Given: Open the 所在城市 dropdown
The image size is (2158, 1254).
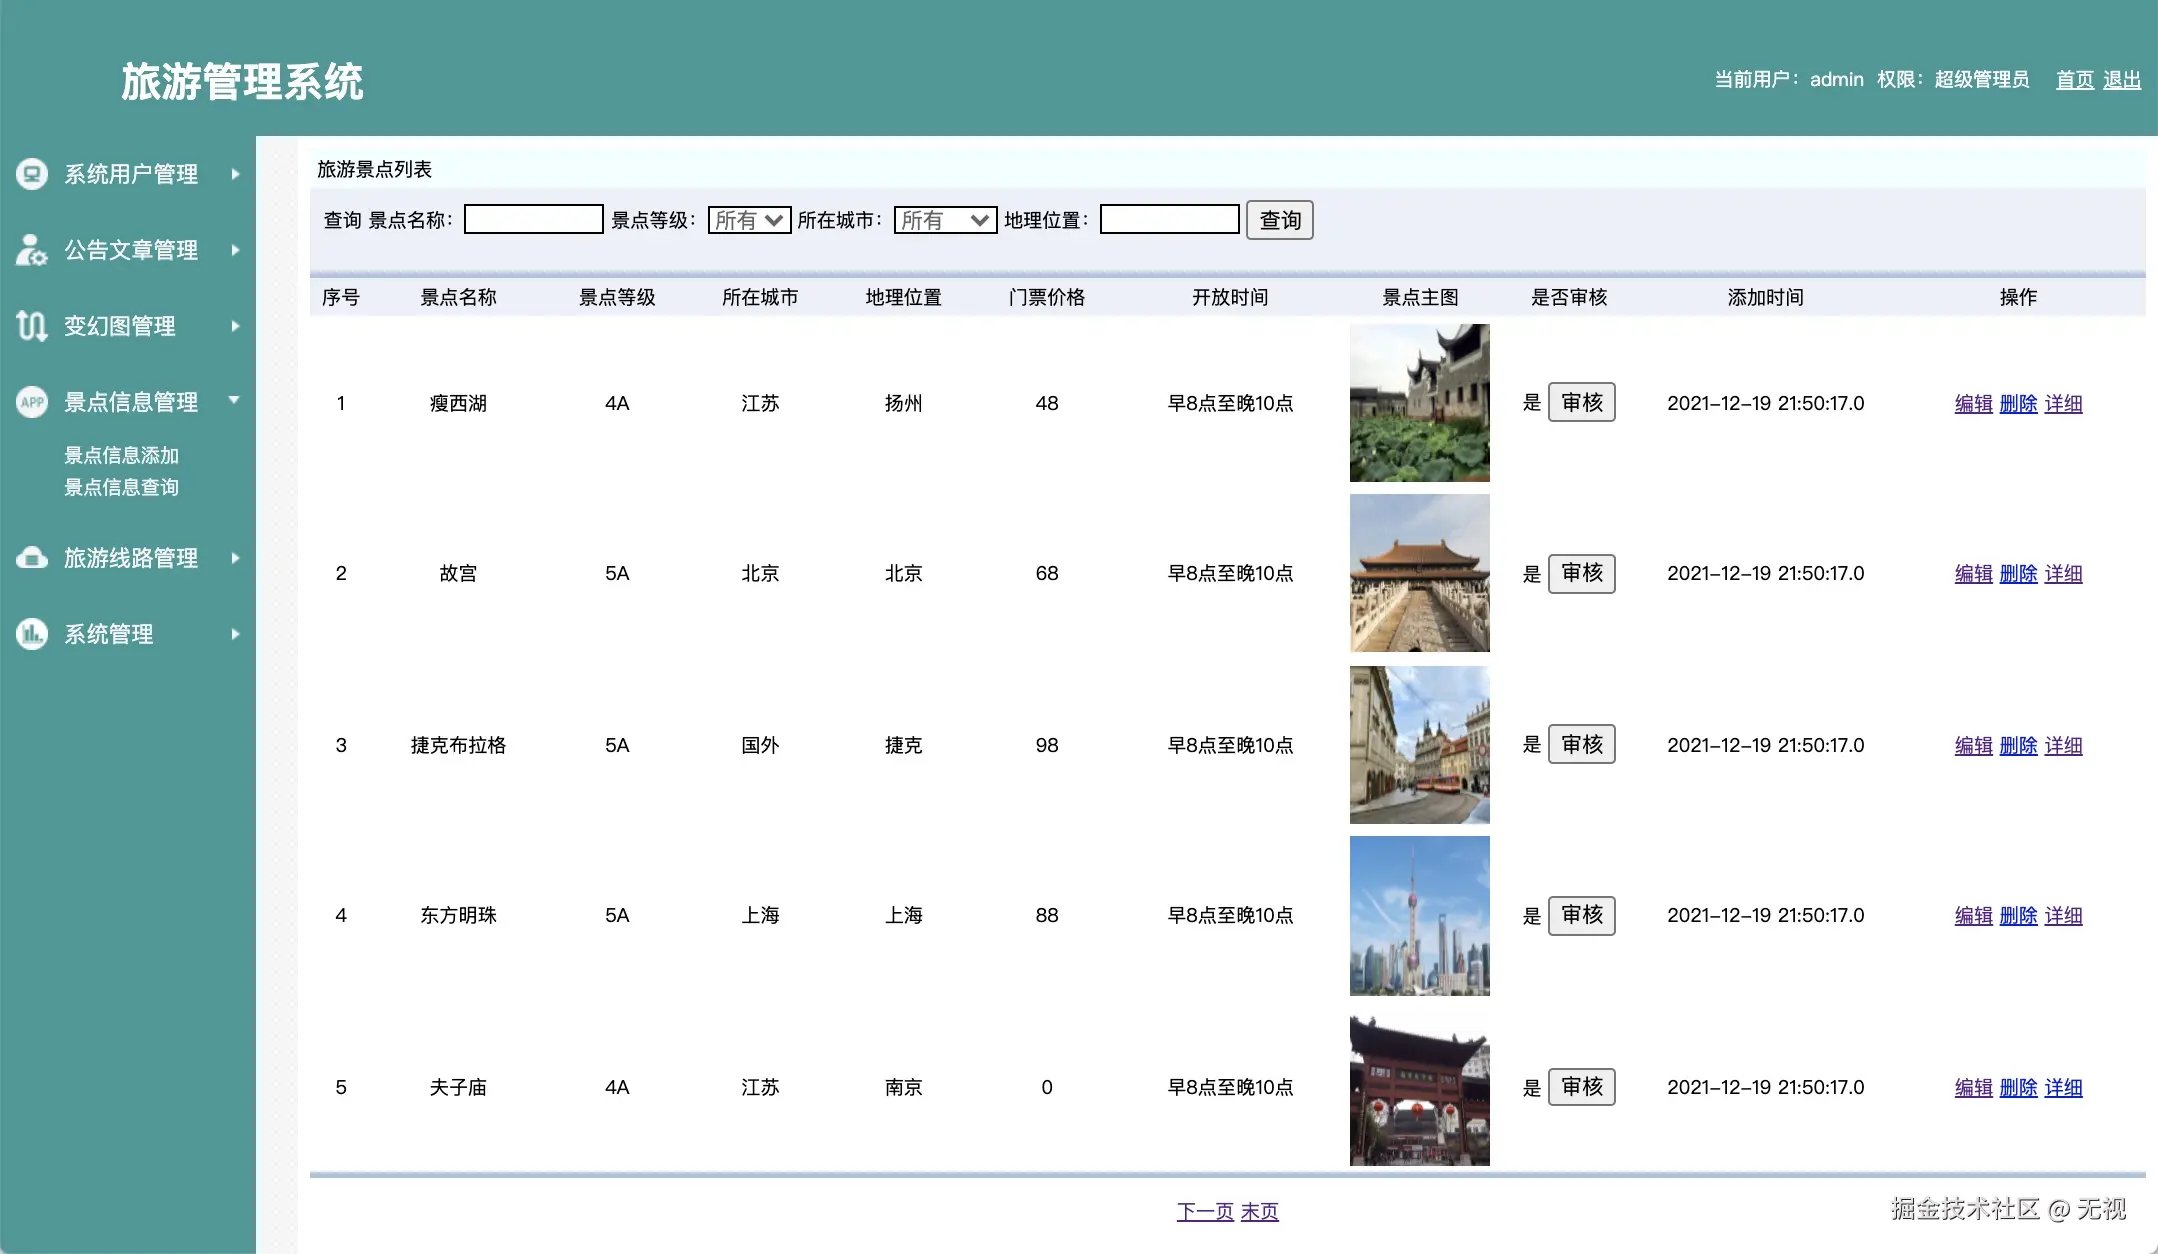Looking at the screenshot, I should (945, 220).
